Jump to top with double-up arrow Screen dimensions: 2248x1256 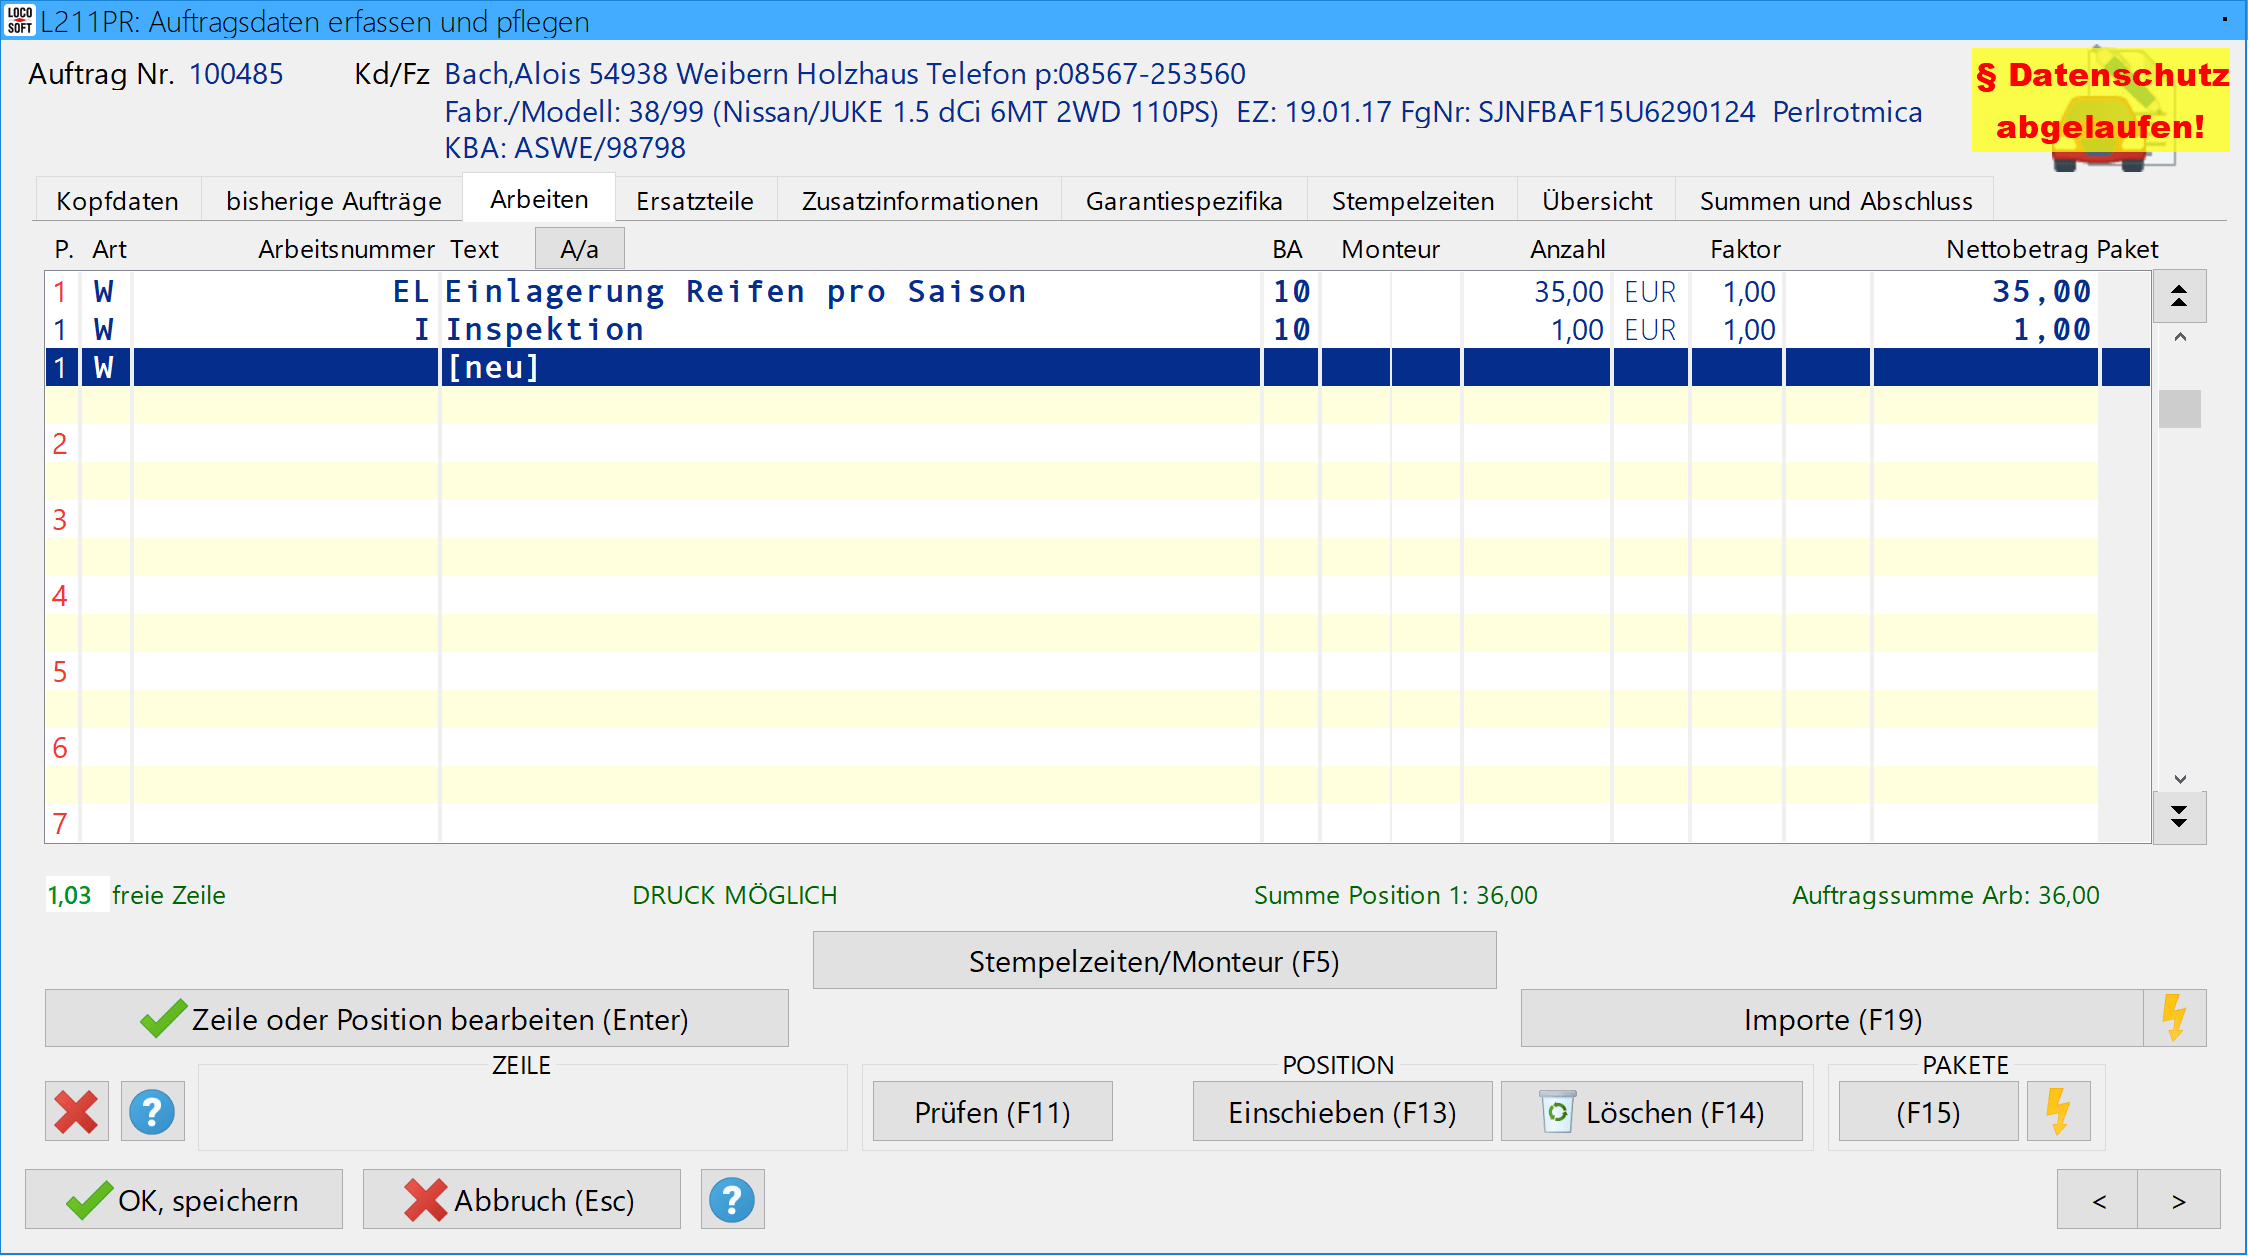(2179, 296)
